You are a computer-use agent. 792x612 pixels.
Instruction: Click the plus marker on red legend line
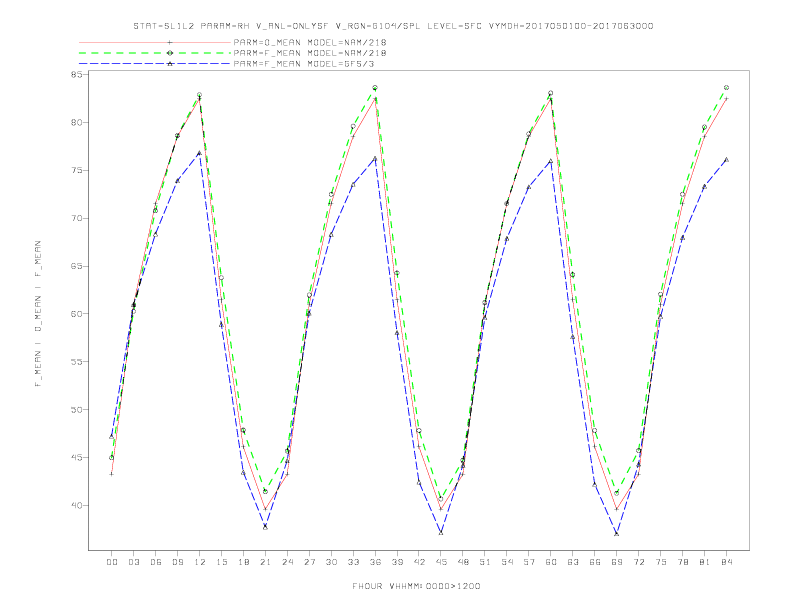[x=170, y=42]
